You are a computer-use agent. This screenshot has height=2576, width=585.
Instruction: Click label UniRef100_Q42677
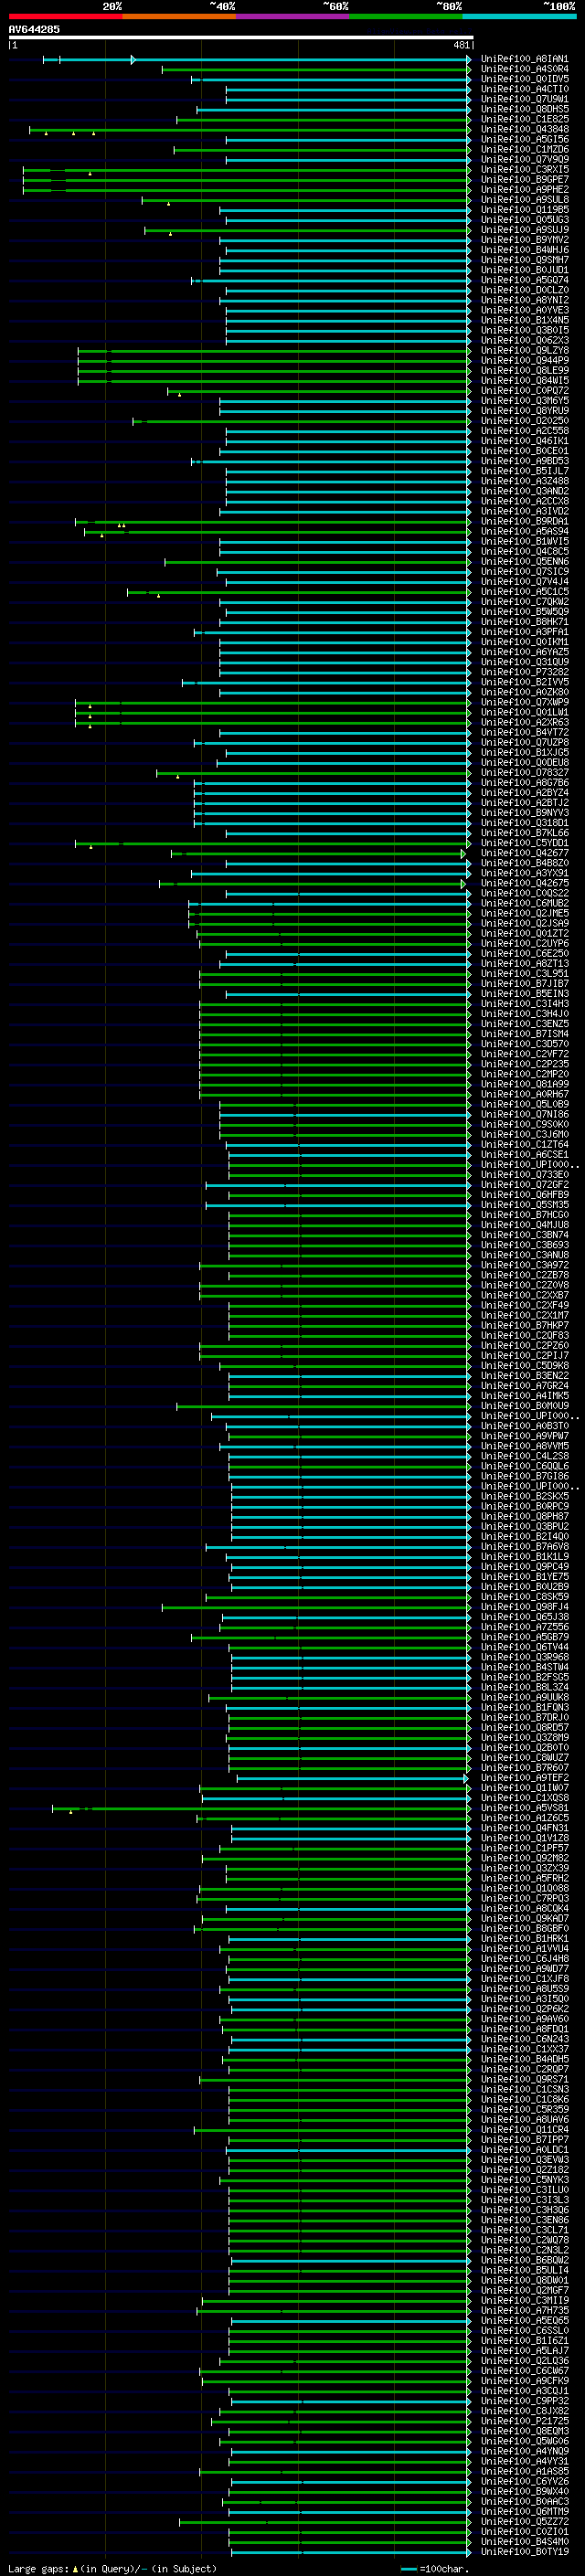tap(525, 854)
